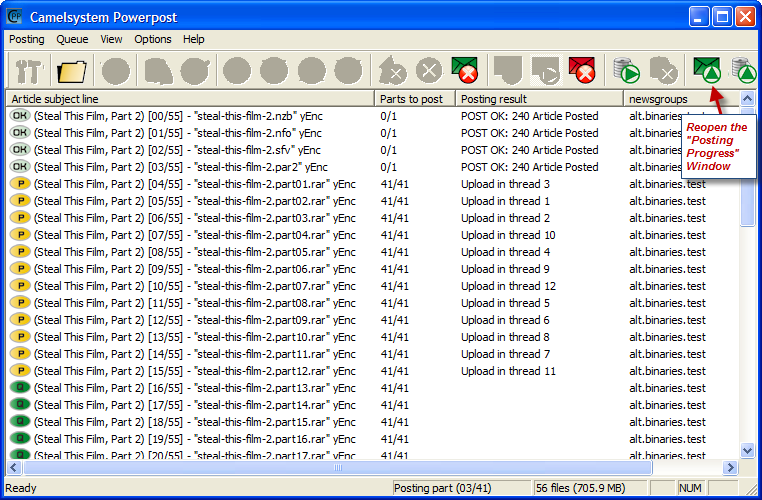Viewport: 762px width, 500px height.
Task: Click the yellow P icon for part08.rar row
Action: (x=20, y=303)
